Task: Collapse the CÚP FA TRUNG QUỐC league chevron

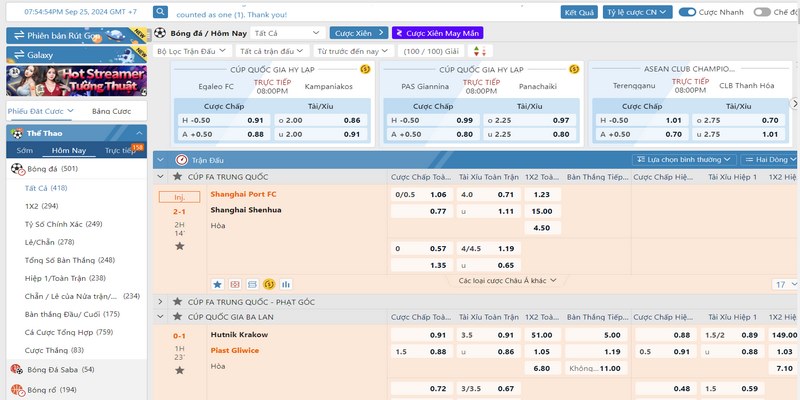Action: pos(160,177)
